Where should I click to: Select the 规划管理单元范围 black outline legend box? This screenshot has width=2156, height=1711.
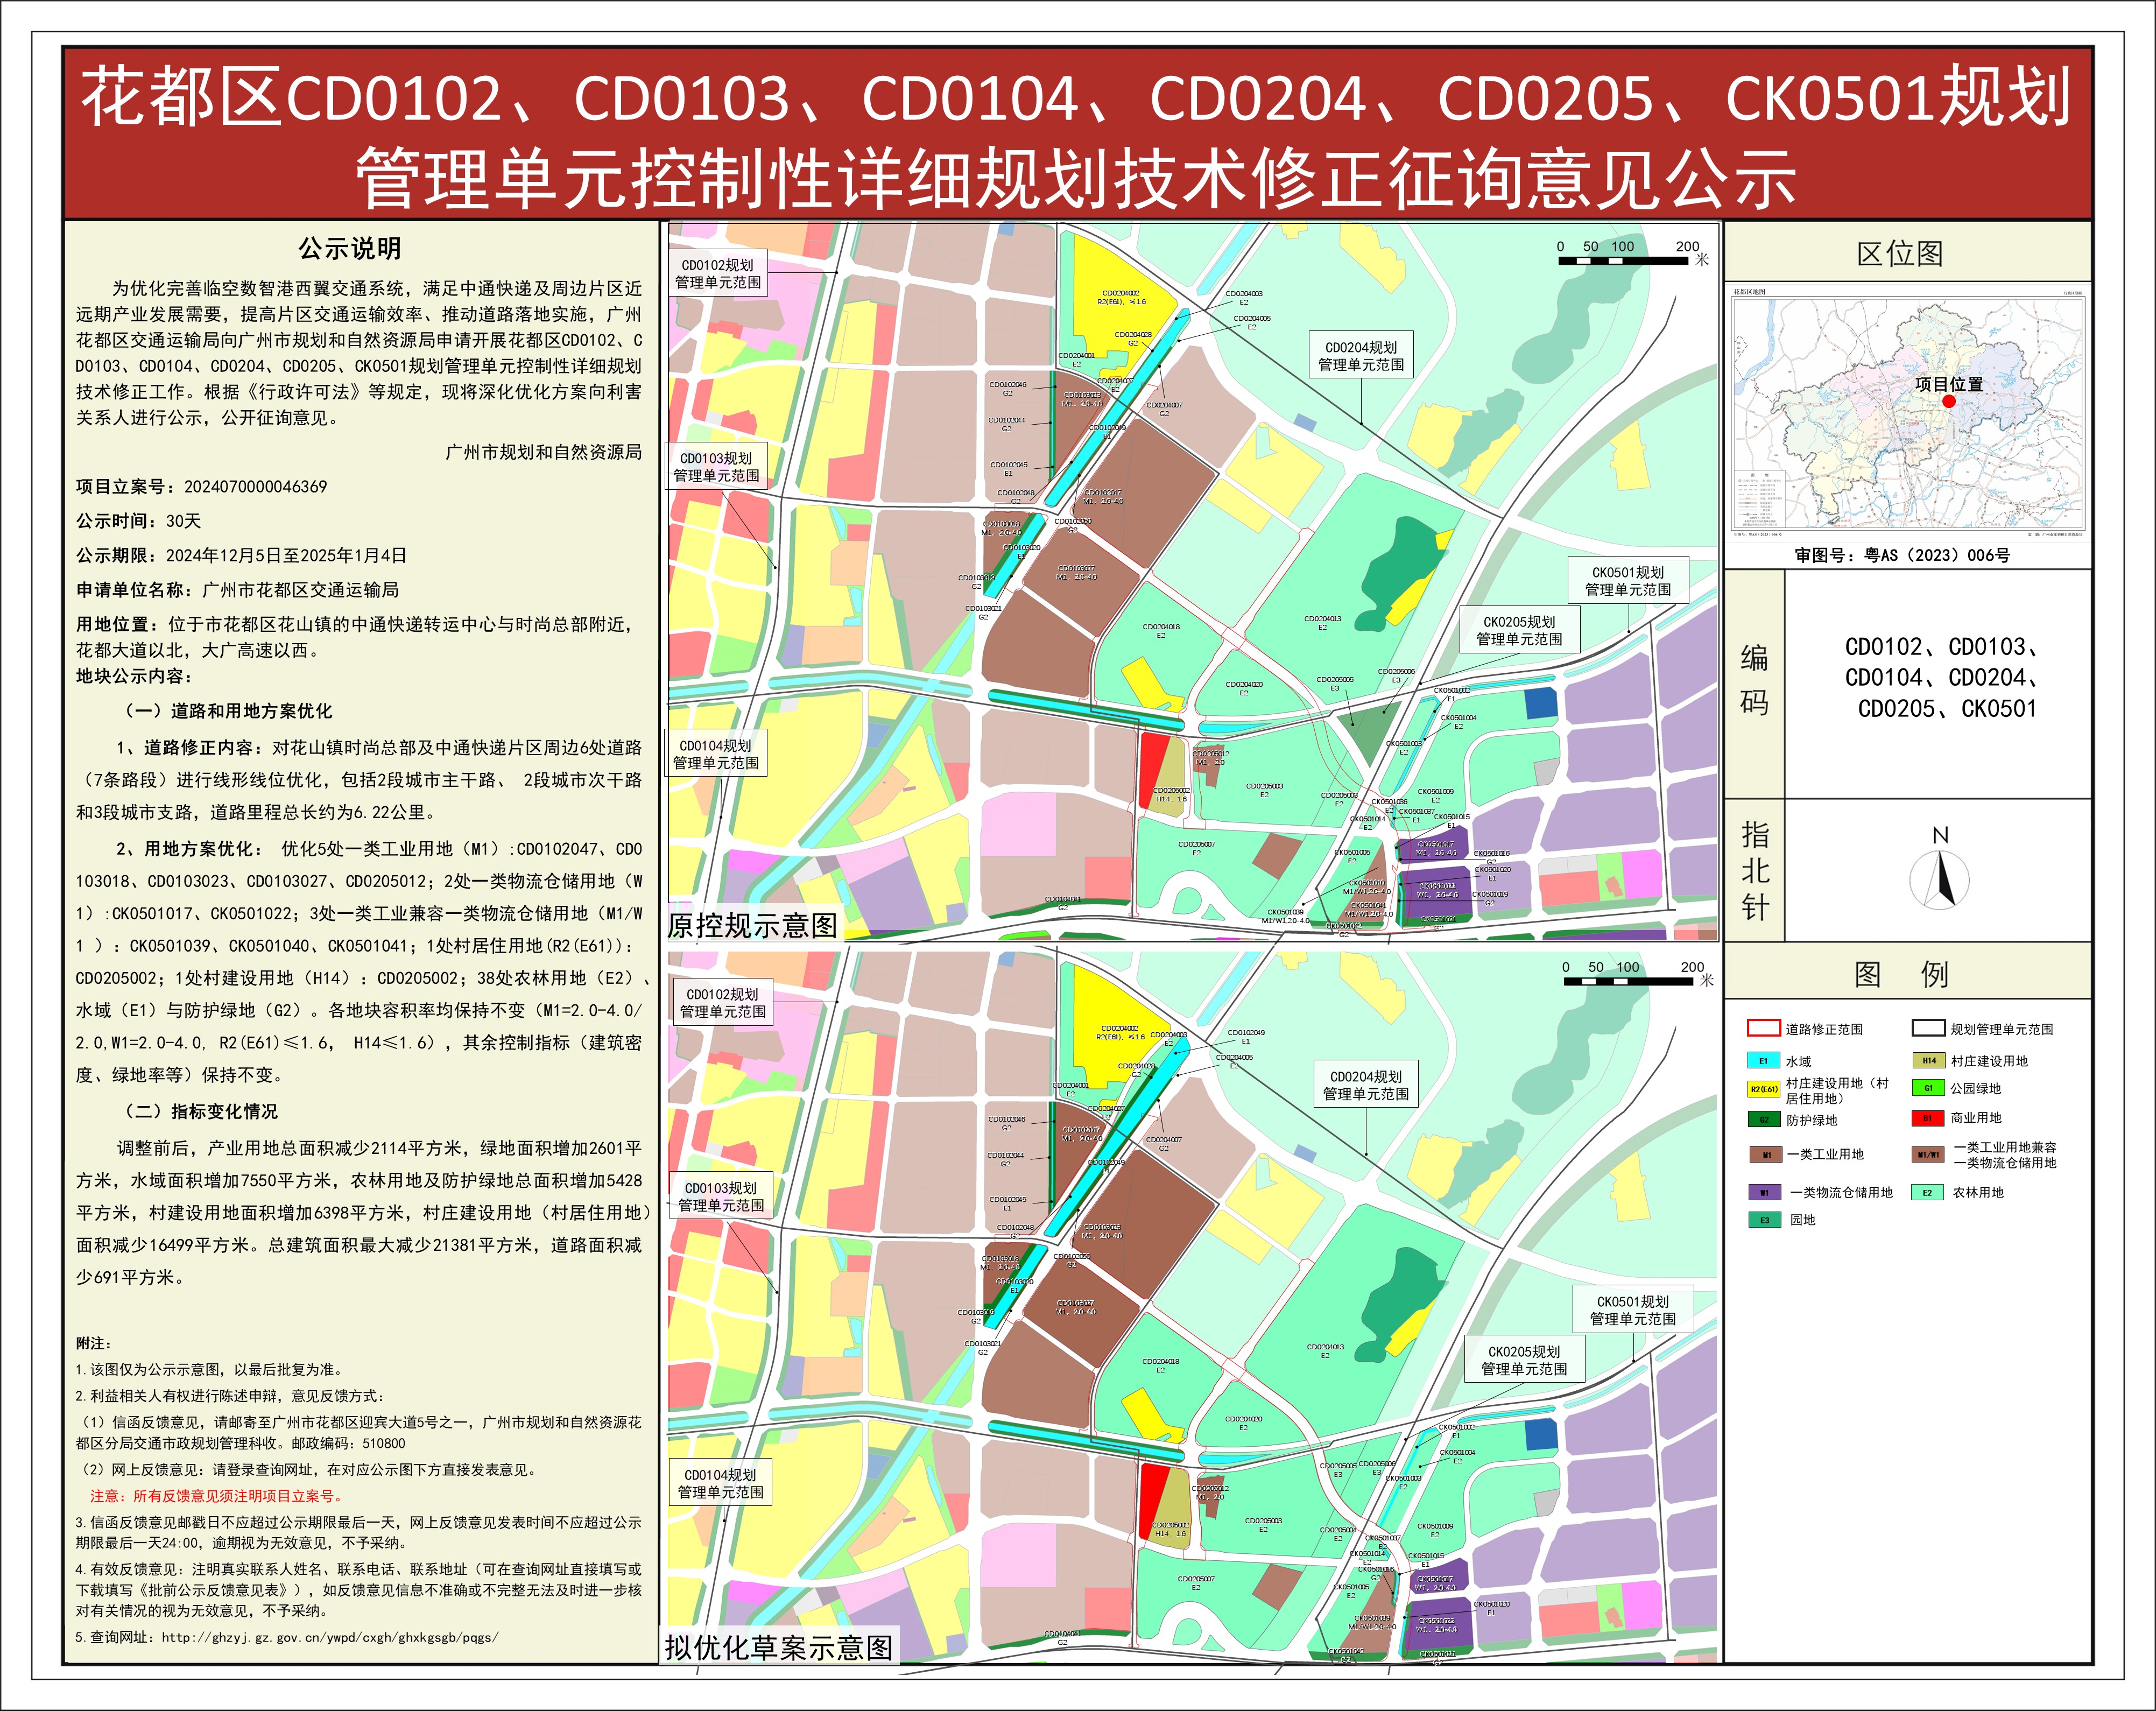pyautogui.click(x=1928, y=1028)
